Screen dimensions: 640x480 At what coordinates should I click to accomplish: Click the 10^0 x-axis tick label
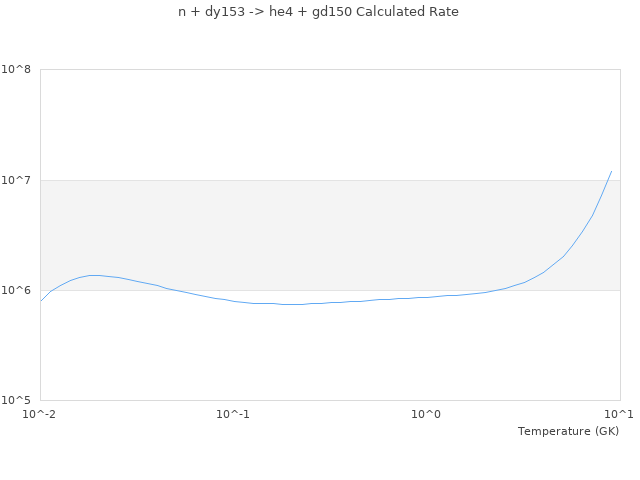(427, 414)
